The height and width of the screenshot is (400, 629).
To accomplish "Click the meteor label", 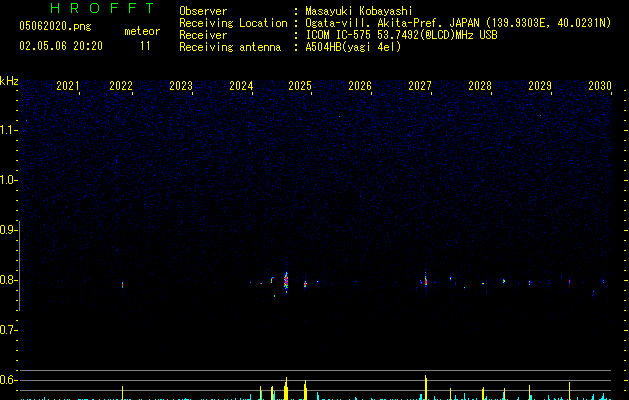I will coord(142,31).
